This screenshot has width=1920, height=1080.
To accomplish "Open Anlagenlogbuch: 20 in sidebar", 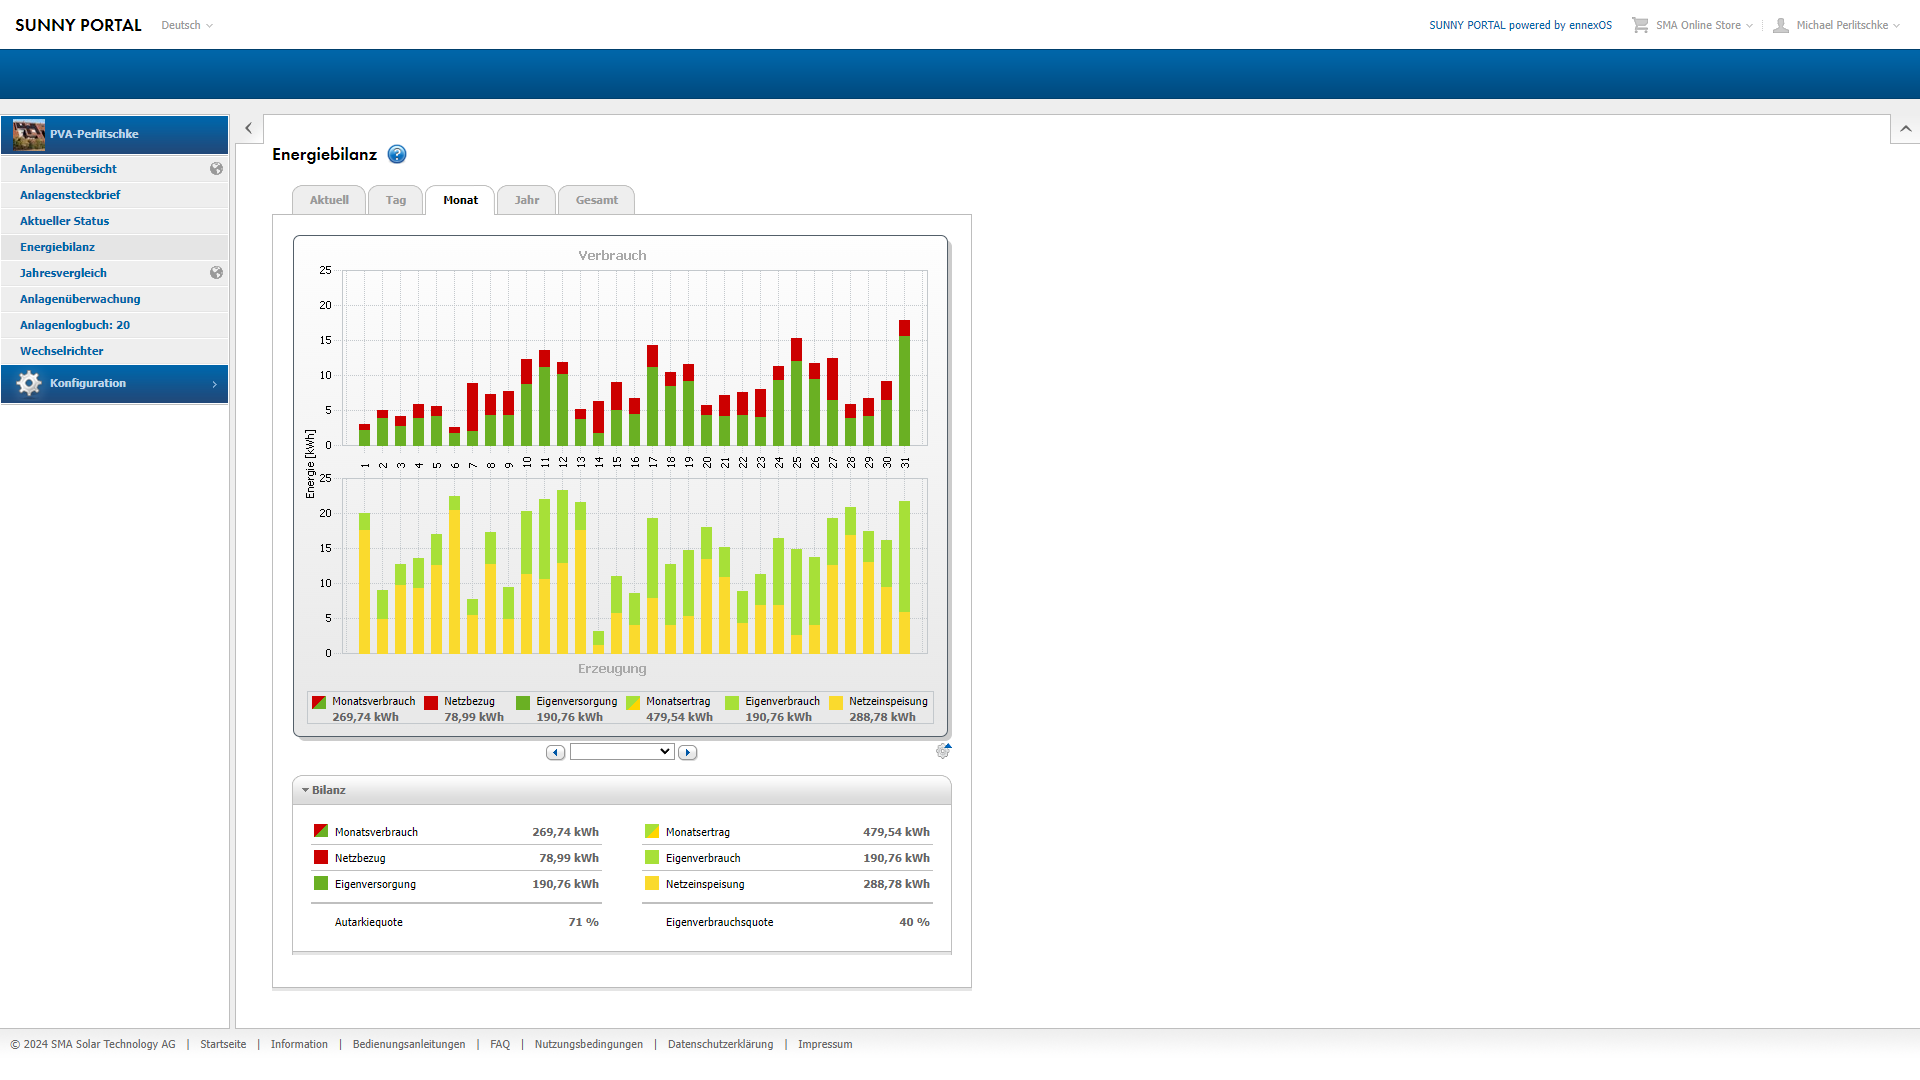I will pos(75,325).
